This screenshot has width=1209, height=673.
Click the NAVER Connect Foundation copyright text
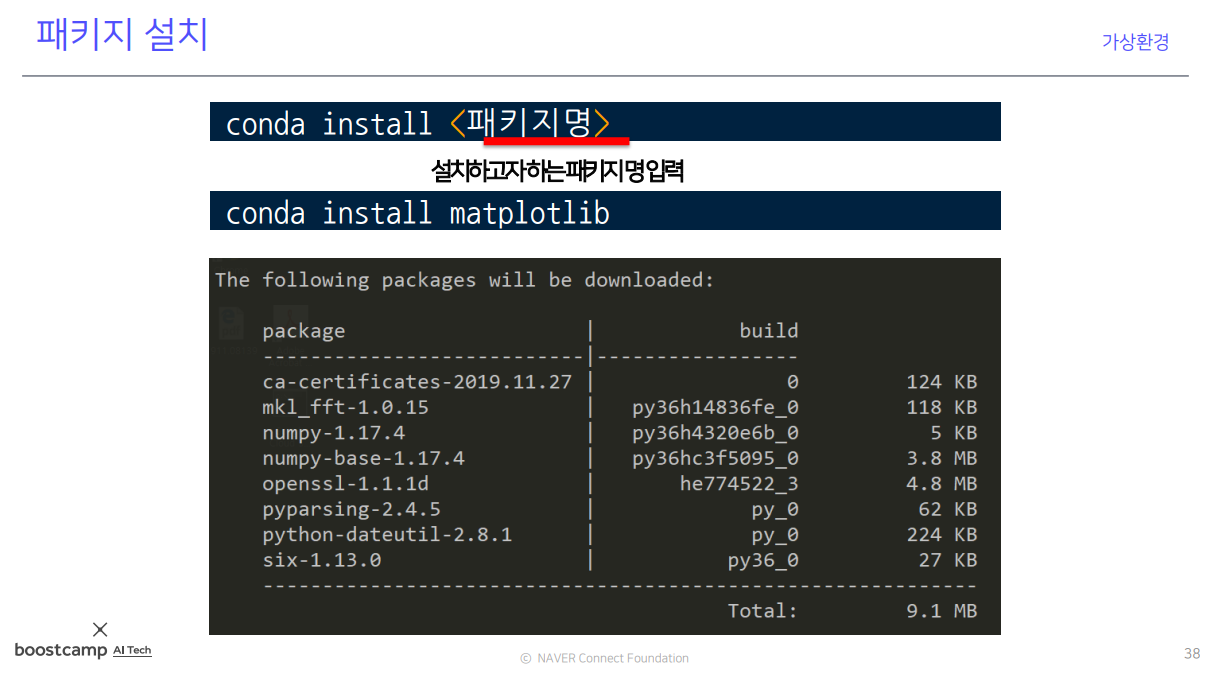[x=605, y=658]
